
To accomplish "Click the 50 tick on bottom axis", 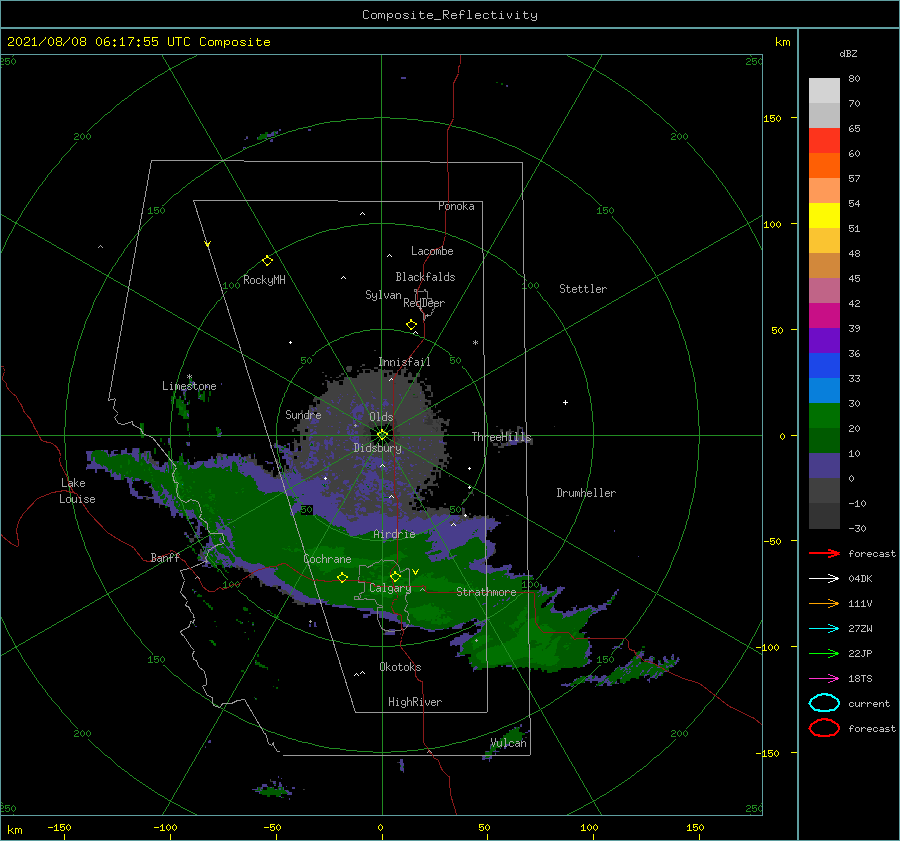I will coord(484,827).
